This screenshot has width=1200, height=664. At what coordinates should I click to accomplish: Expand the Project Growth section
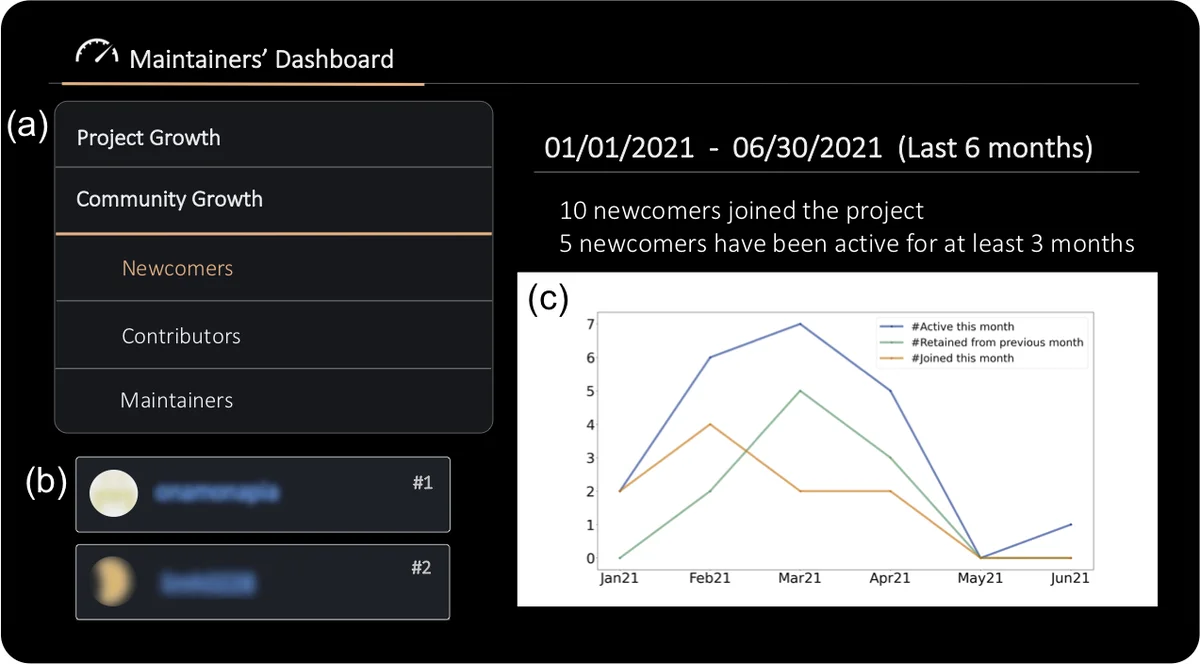click(149, 137)
